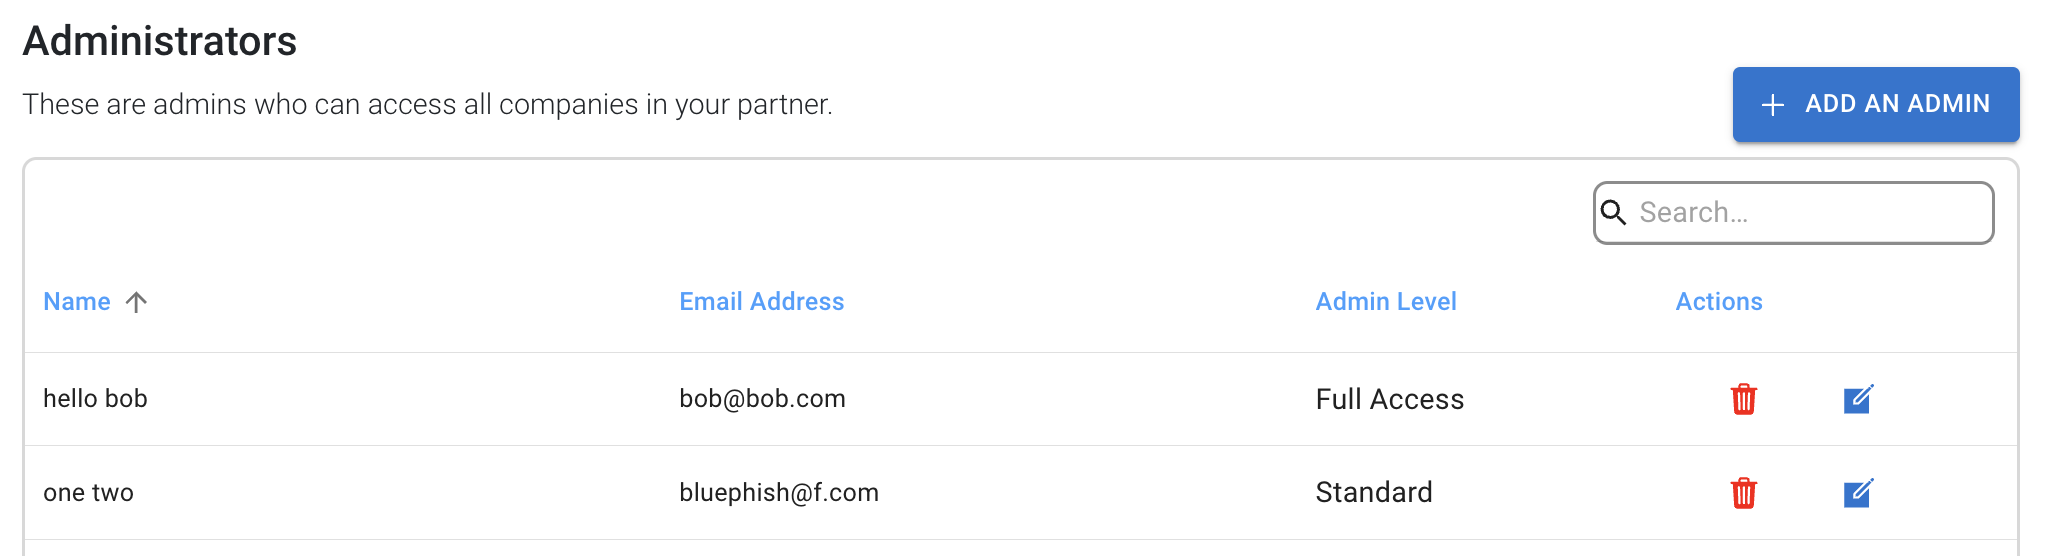Click the ADD AN ADMIN button
The height and width of the screenshot is (556, 2056).
tap(1875, 104)
